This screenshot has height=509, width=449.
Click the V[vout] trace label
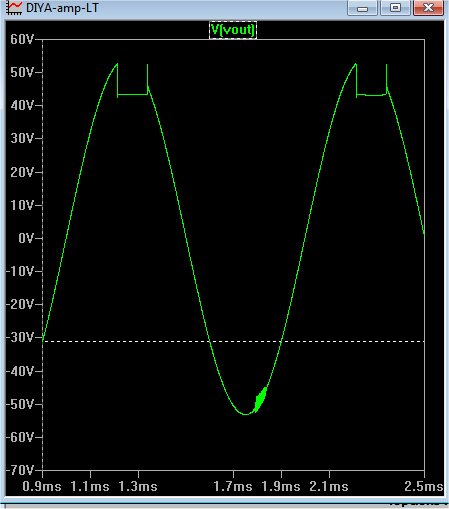pos(233,30)
